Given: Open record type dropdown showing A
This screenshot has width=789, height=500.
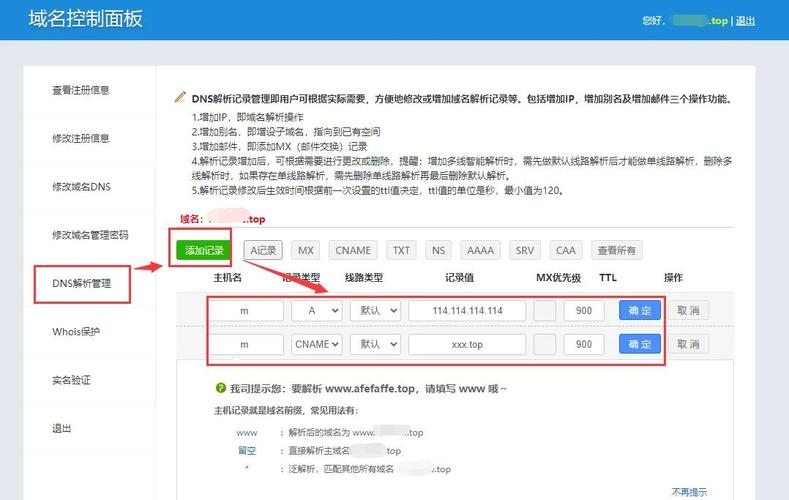Looking at the screenshot, I should click(317, 311).
